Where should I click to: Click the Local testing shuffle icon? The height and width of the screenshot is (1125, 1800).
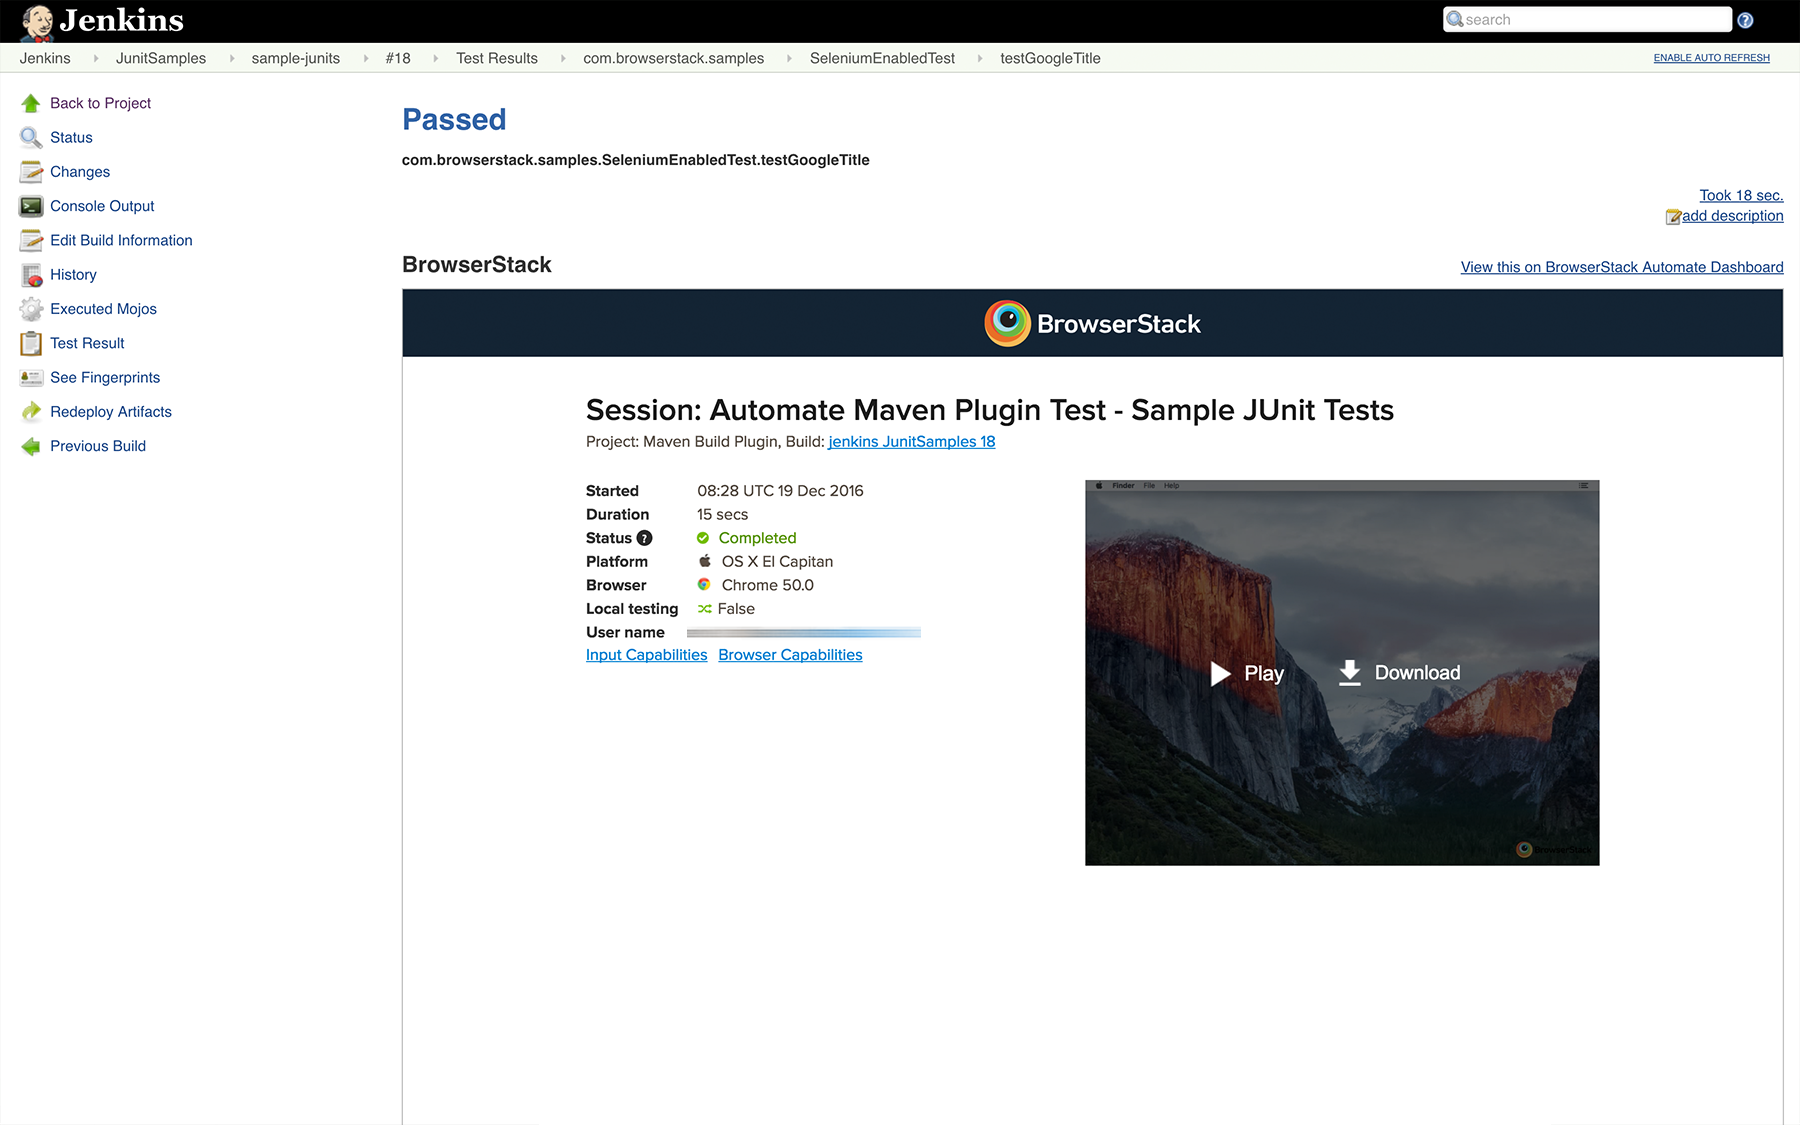pos(705,609)
